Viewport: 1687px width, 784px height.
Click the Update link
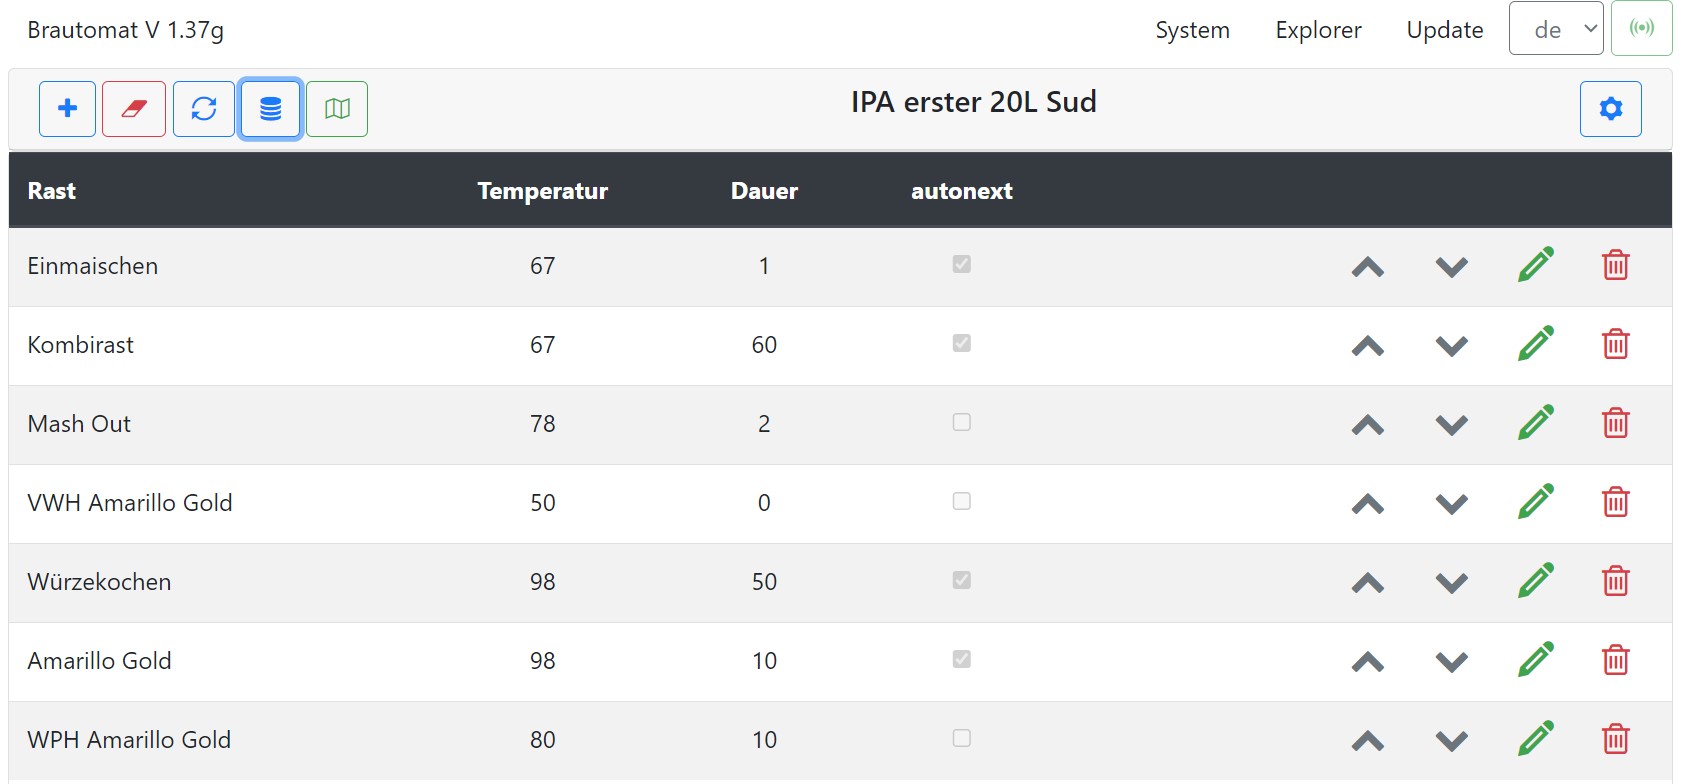(x=1444, y=30)
